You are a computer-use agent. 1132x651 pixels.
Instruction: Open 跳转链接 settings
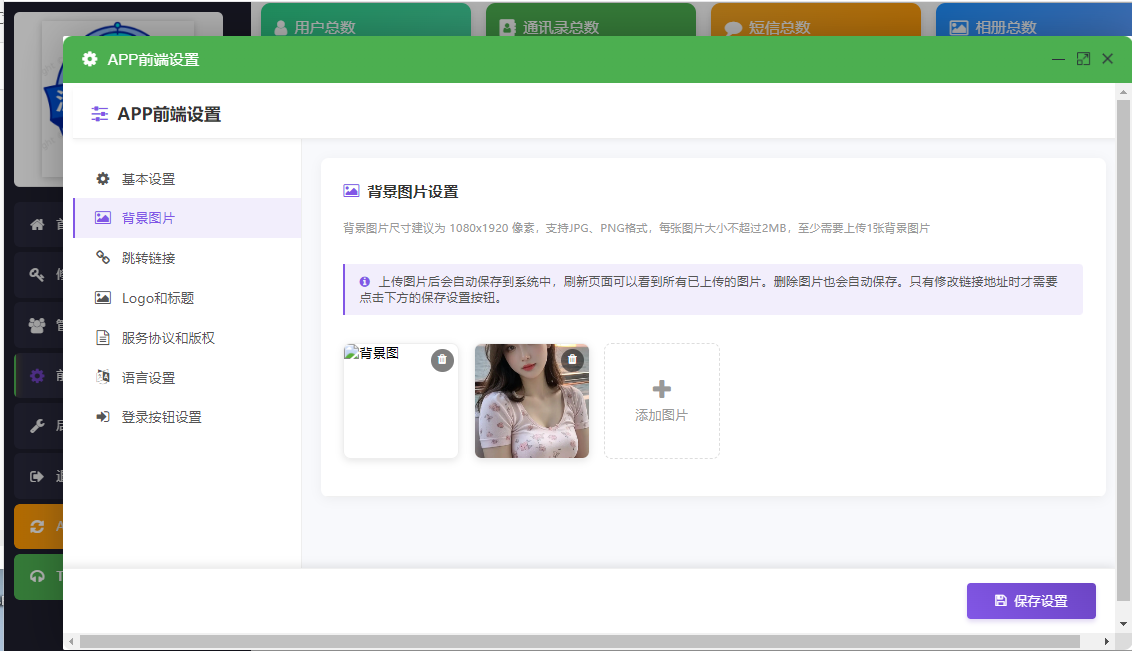[187, 258]
